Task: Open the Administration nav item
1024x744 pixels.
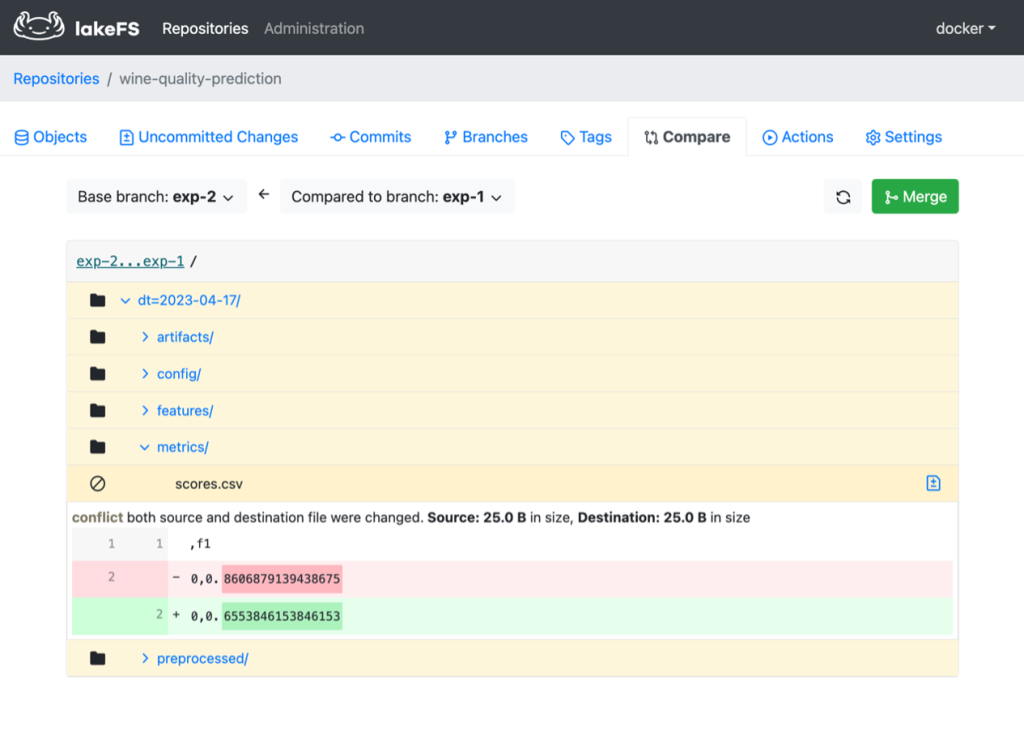Action: 314,29
